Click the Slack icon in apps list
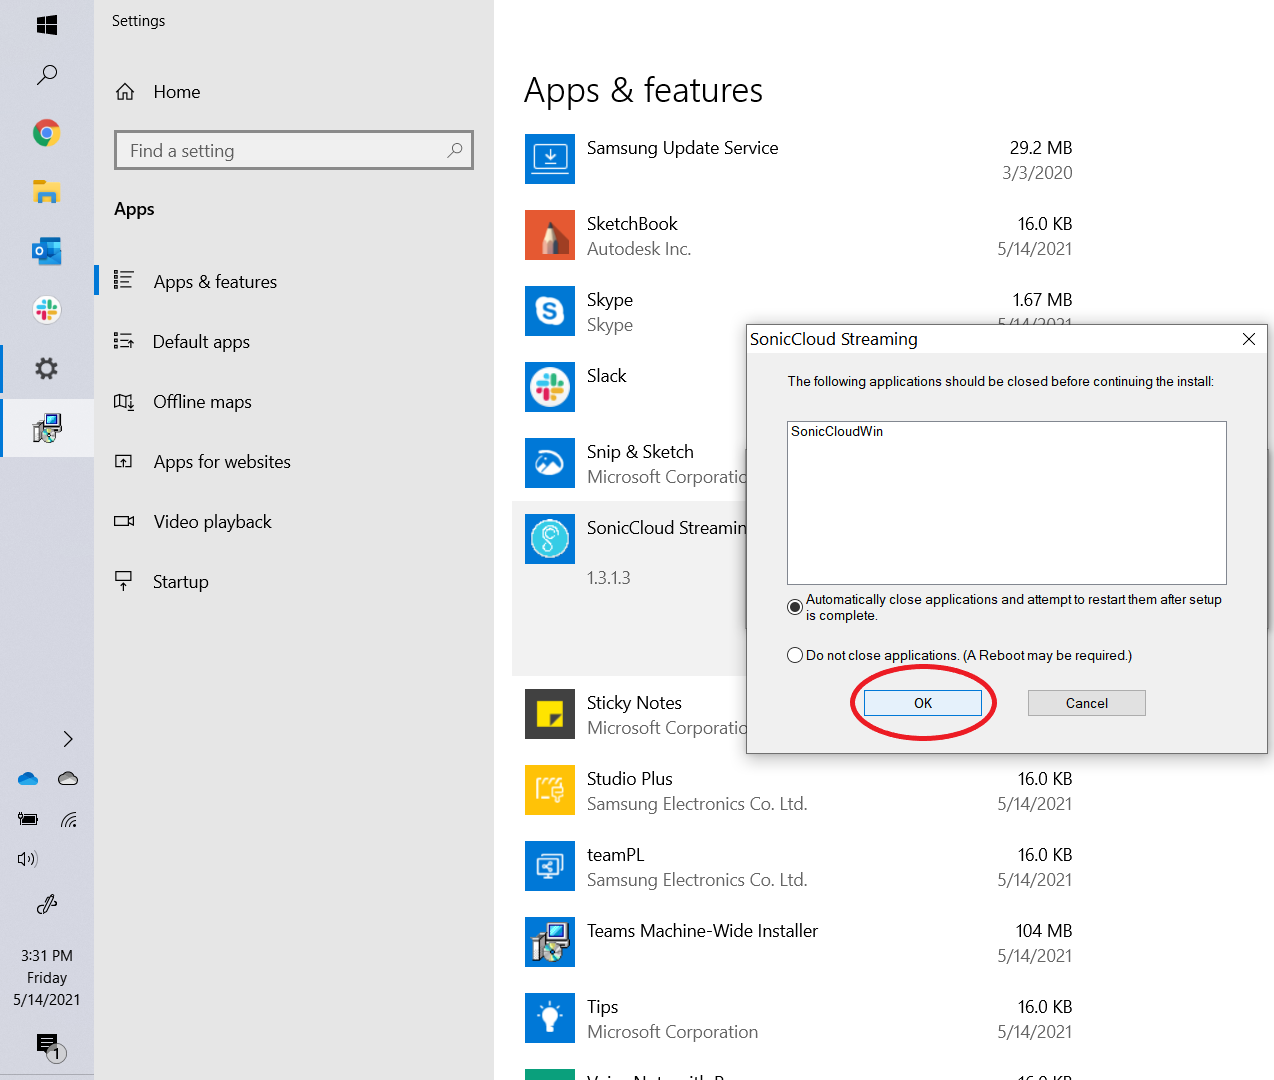1274x1080 pixels. (x=549, y=387)
